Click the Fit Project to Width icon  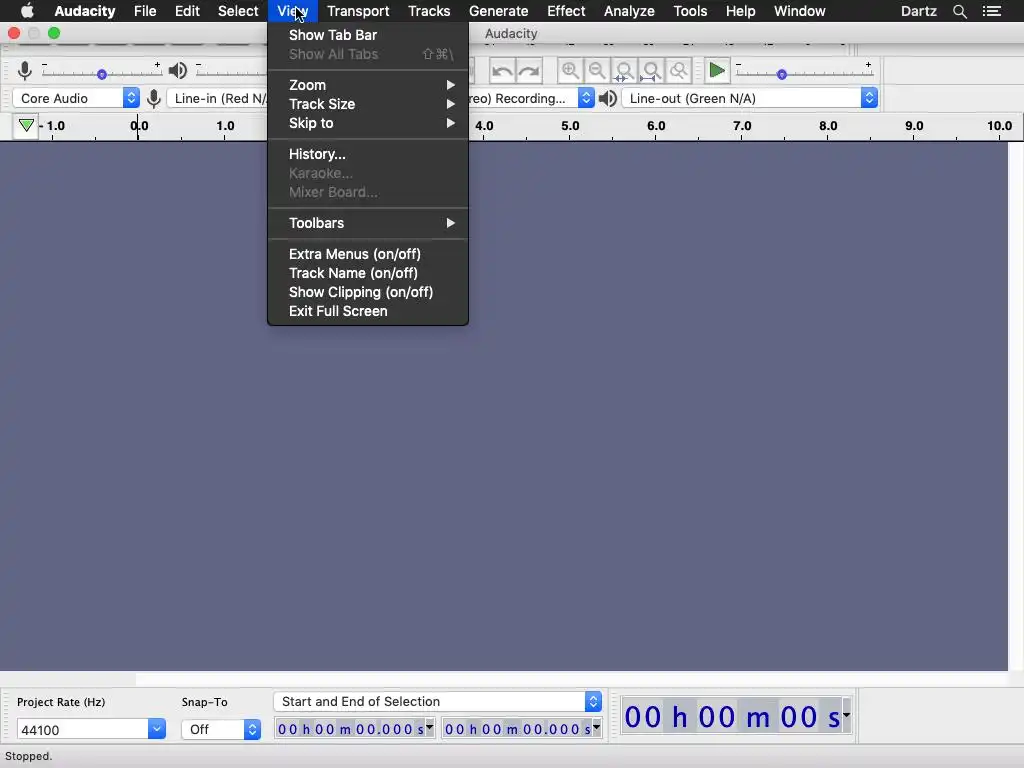click(652, 71)
